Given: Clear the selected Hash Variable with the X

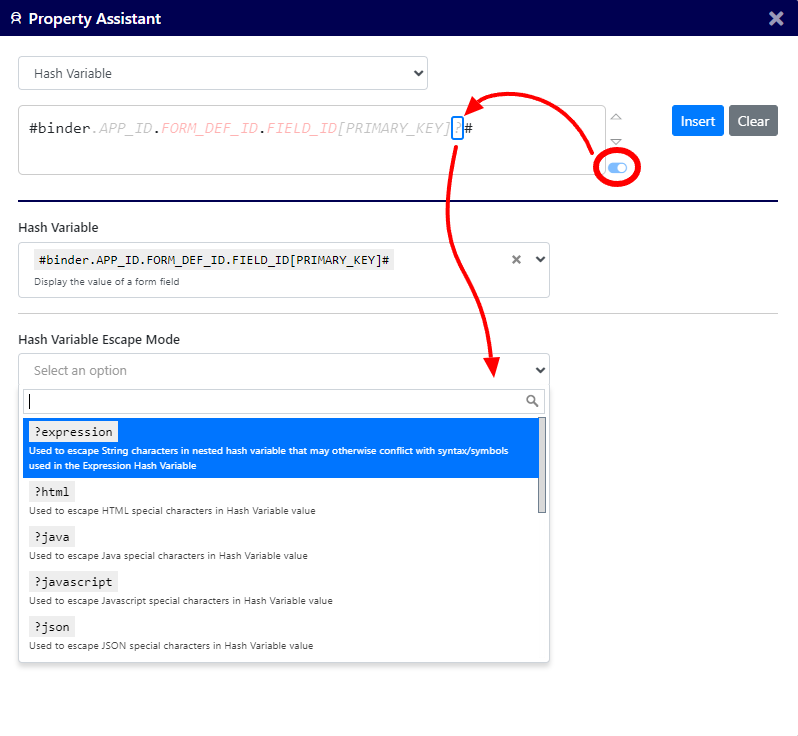Looking at the screenshot, I should tap(516, 260).
